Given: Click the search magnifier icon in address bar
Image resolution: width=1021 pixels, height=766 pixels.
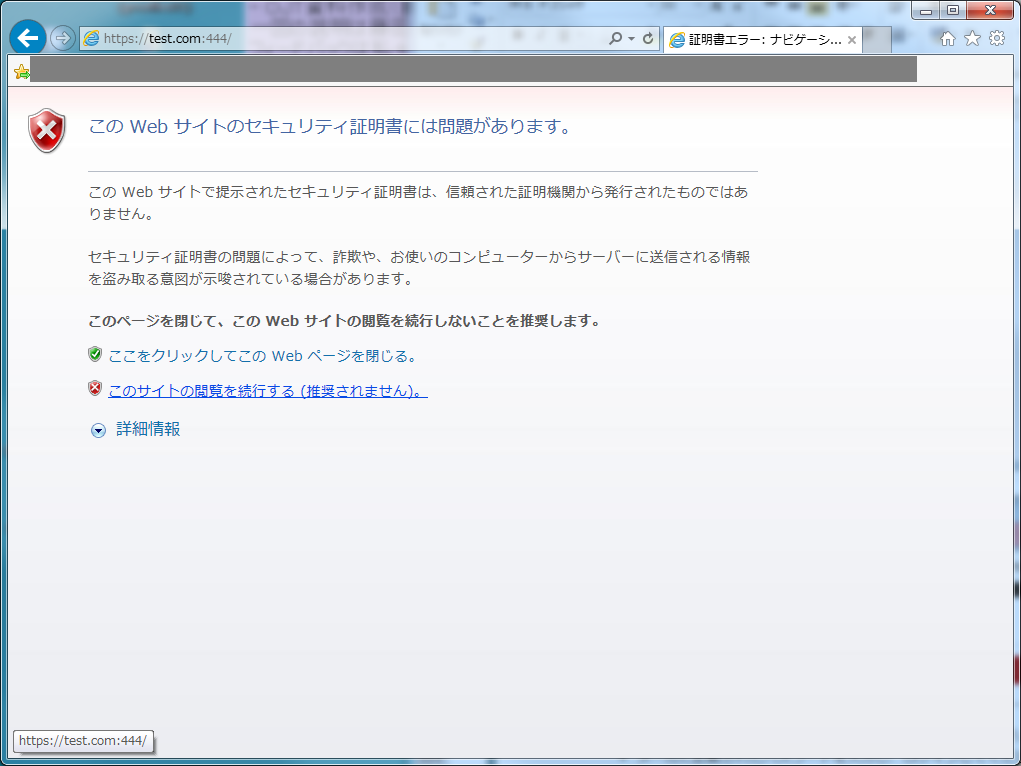Looking at the screenshot, I should 615,38.
